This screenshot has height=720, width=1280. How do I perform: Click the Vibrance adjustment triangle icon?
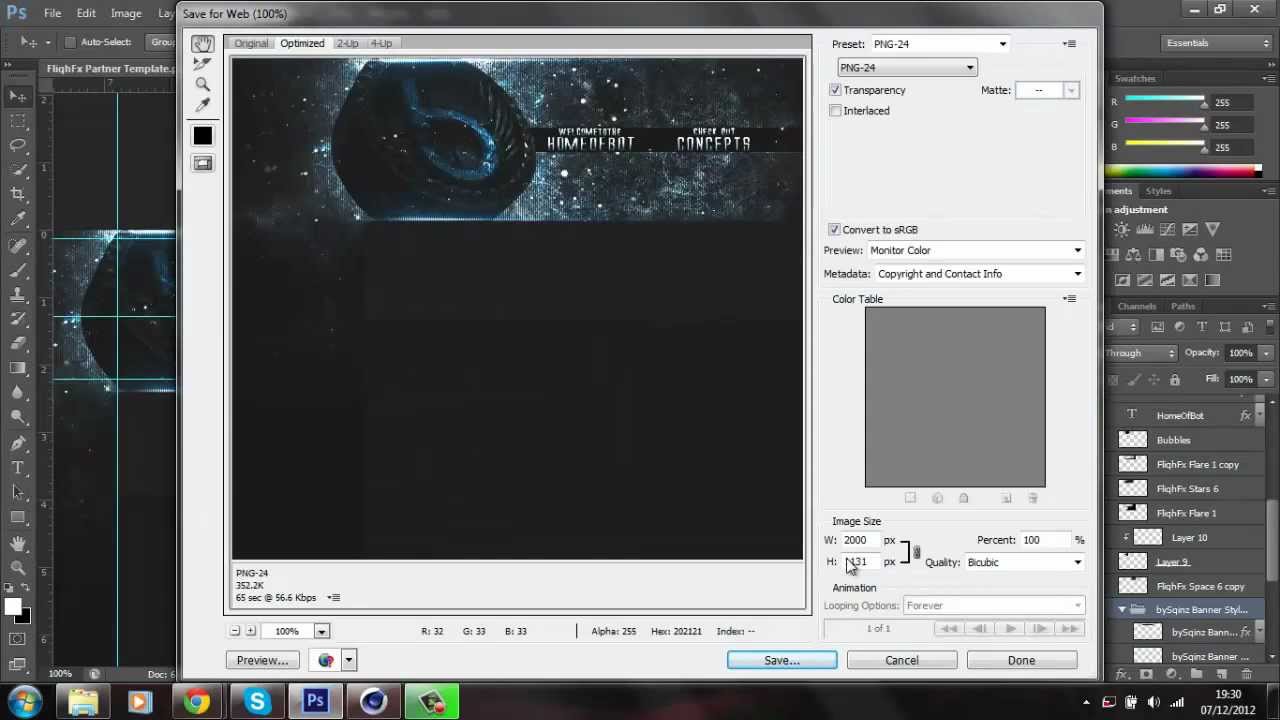1212,230
